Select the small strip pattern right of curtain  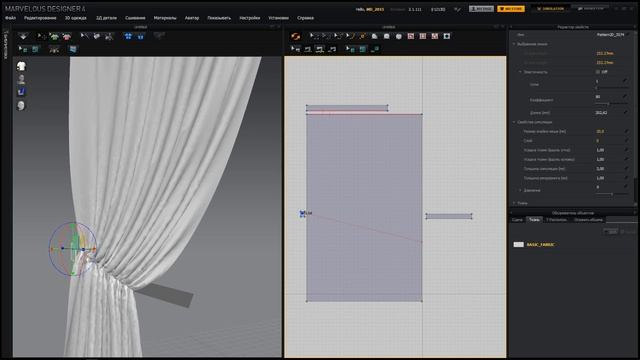tap(449, 216)
